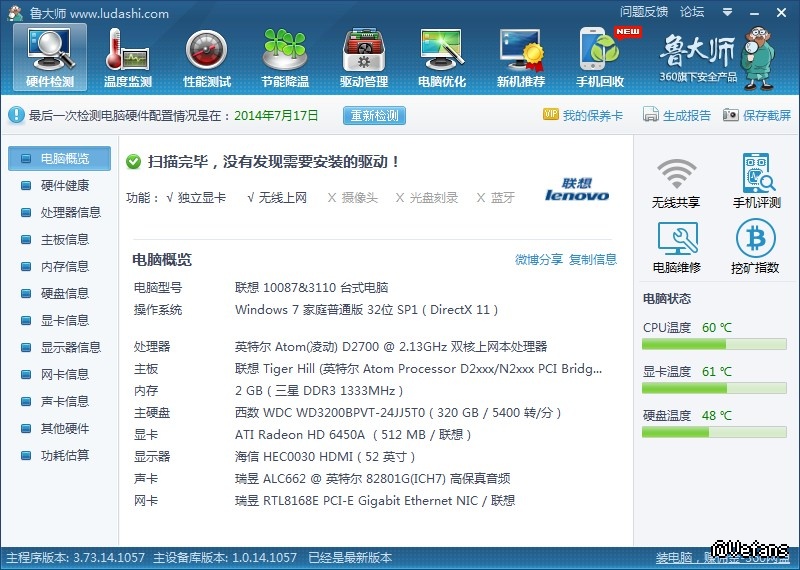This screenshot has height=570, width=800.
Task: Click 生成报告 generate report
Action: point(677,115)
